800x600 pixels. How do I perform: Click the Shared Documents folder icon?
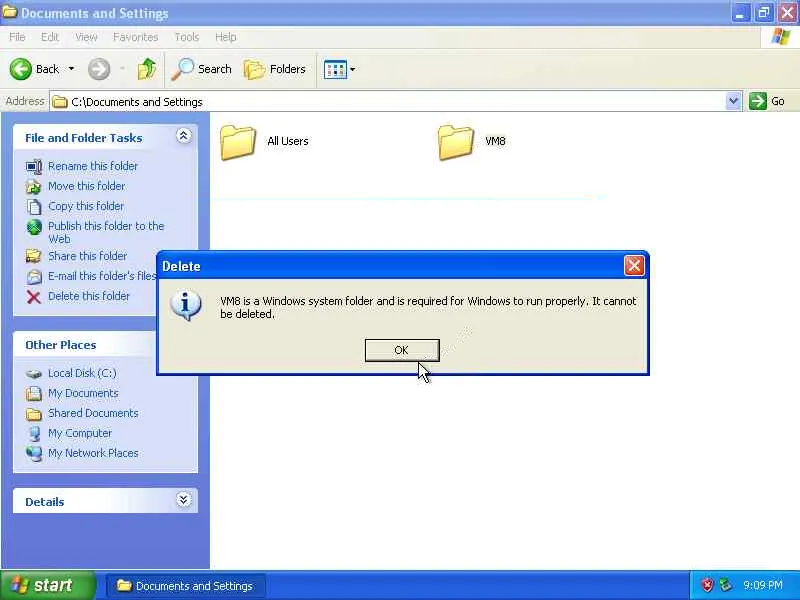34,414
